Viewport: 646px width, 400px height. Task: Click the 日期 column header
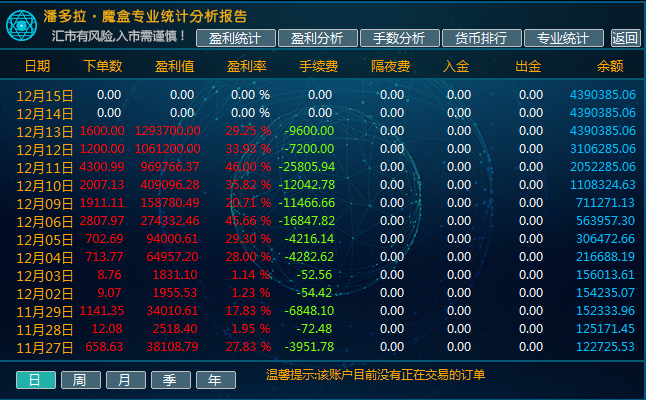point(37,66)
